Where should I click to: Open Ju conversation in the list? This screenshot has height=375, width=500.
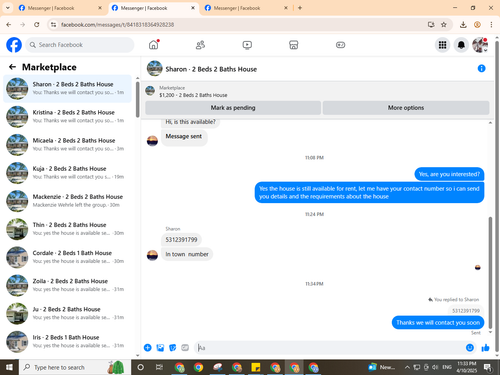68,313
